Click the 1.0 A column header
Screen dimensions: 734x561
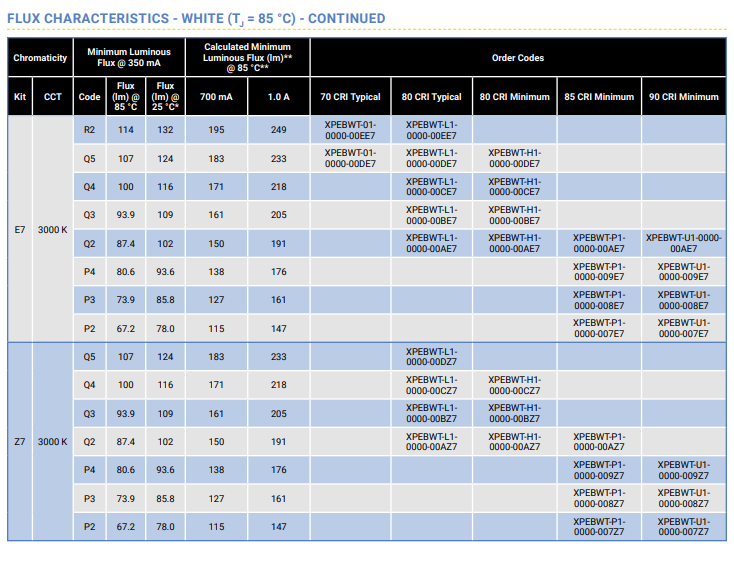pyautogui.click(x=279, y=96)
